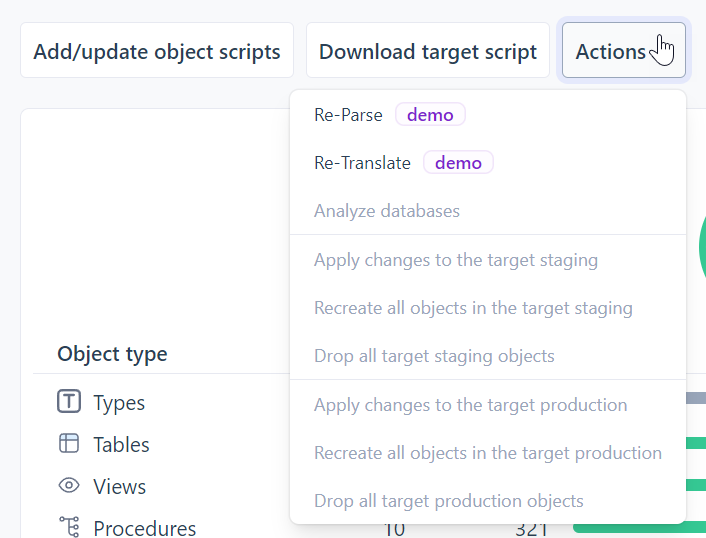Click the demo badge beside Re-Parse
The width and height of the screenshot is (706, 538).
[430, 115]
